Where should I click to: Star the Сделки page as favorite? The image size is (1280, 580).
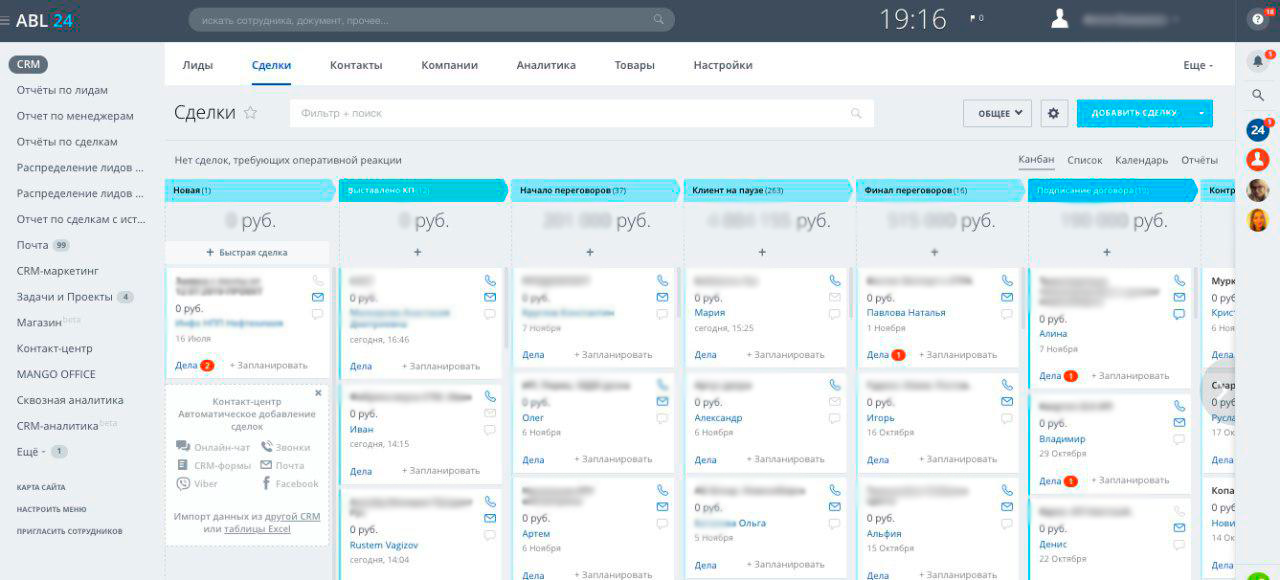(251, 113)
